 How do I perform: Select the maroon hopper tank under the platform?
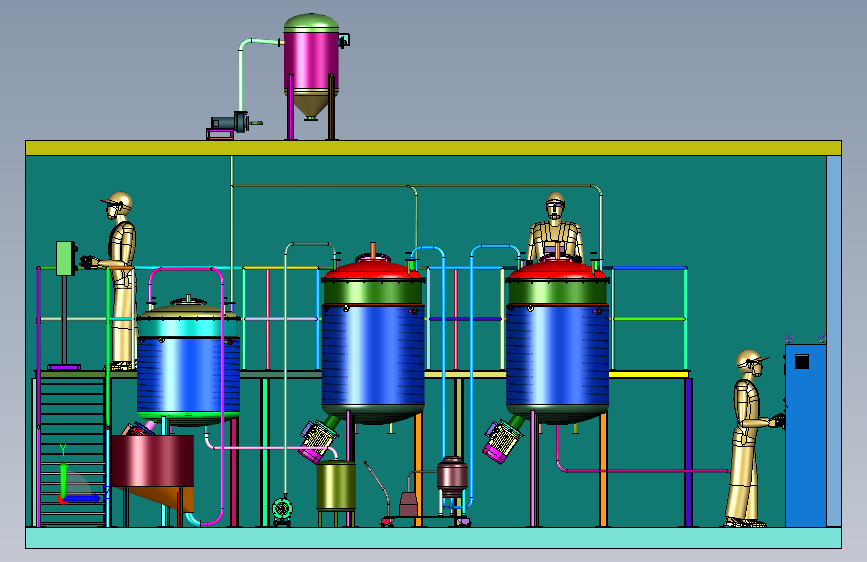point(153,461)
